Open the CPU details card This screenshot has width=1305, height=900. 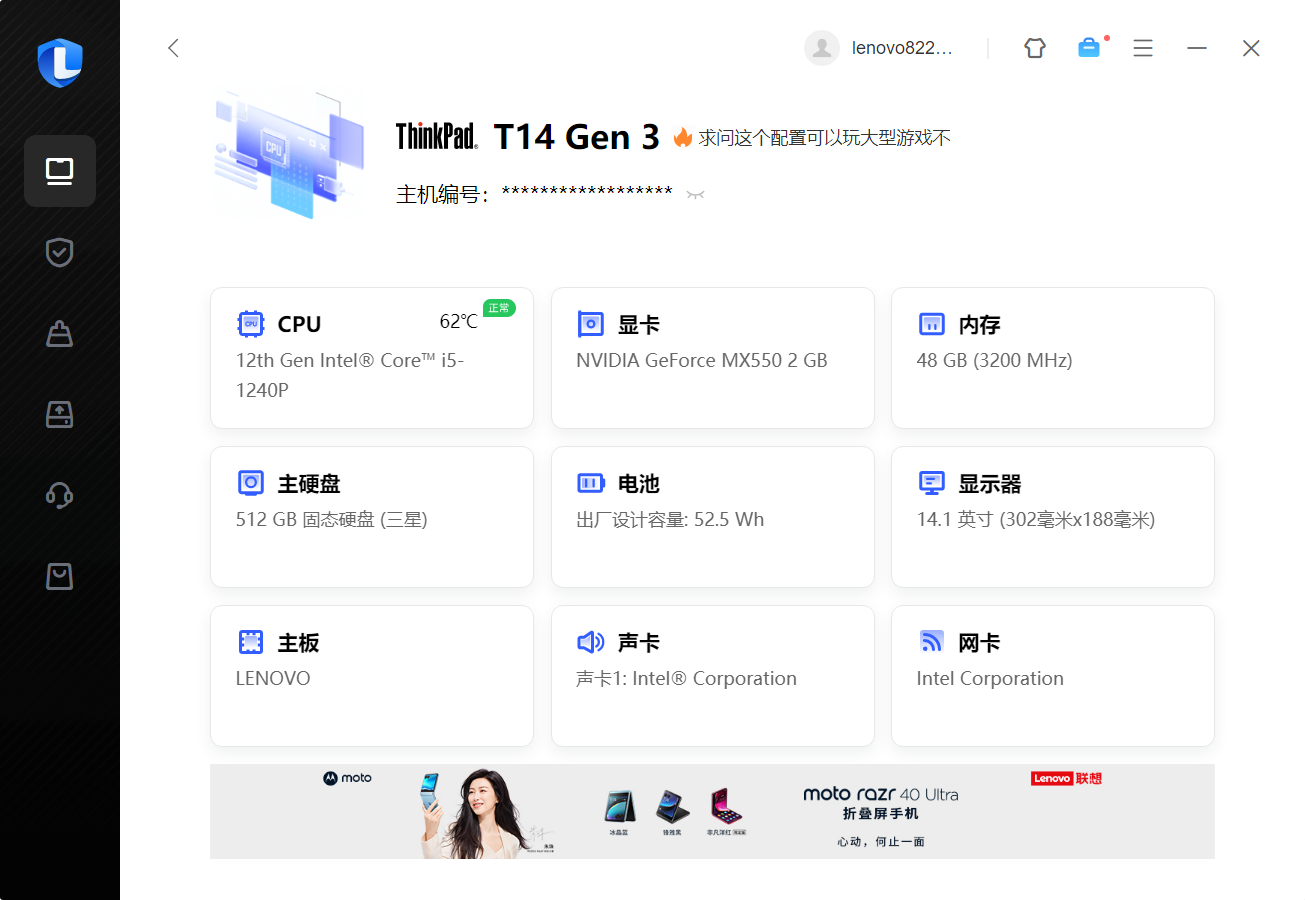tap(372, 358)
